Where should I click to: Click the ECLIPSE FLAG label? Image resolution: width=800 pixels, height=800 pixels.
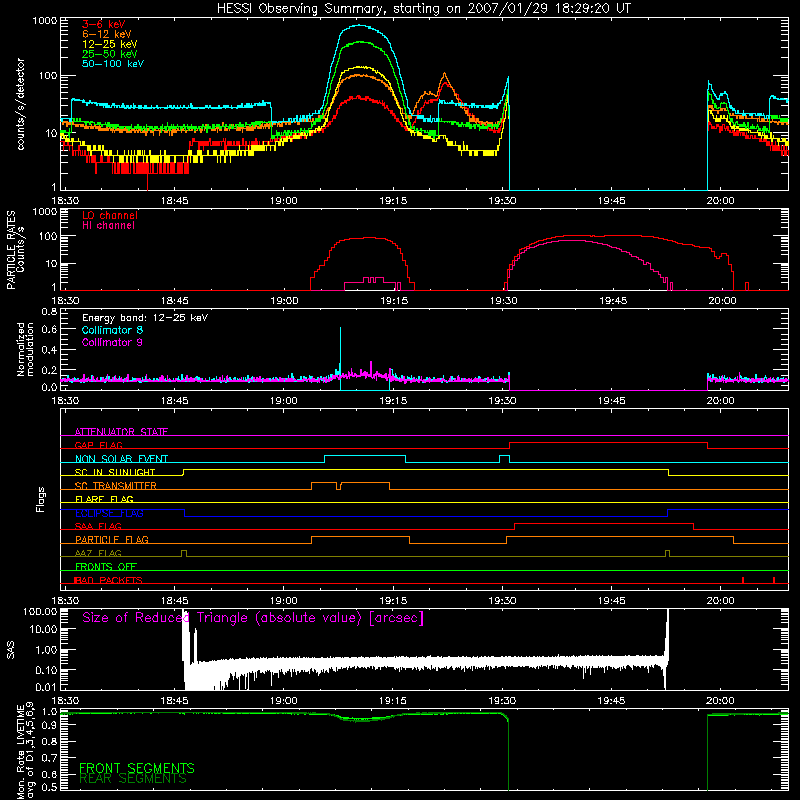click(109, 513)
